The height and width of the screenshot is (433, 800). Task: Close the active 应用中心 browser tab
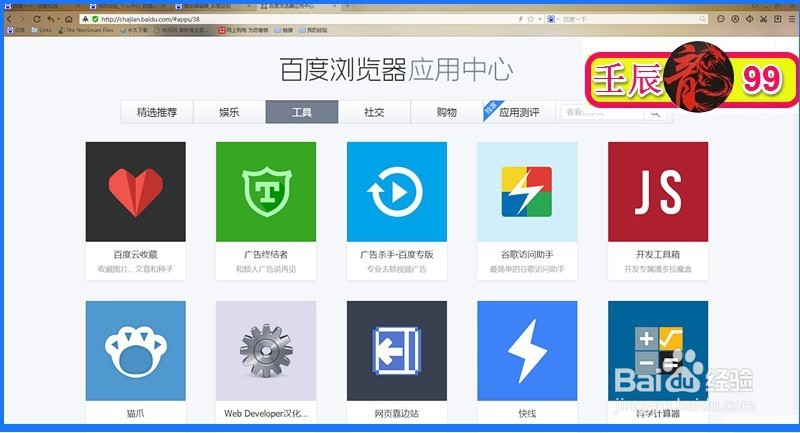[x=334, y=6]
